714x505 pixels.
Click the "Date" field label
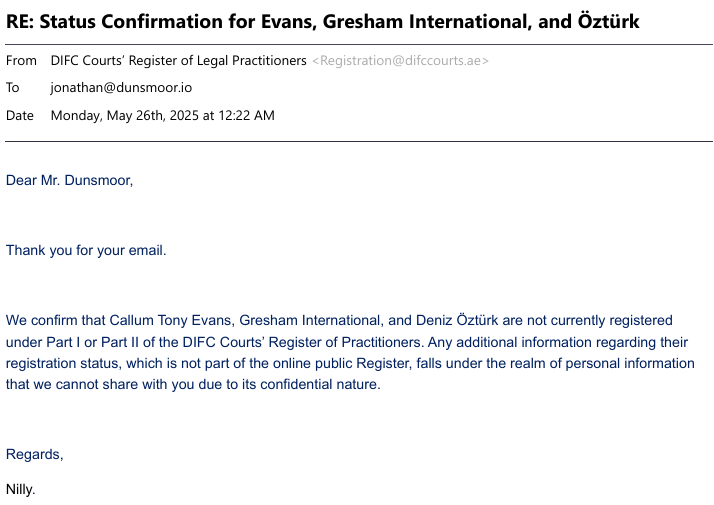pyautogui.click(x=20, y=115)
